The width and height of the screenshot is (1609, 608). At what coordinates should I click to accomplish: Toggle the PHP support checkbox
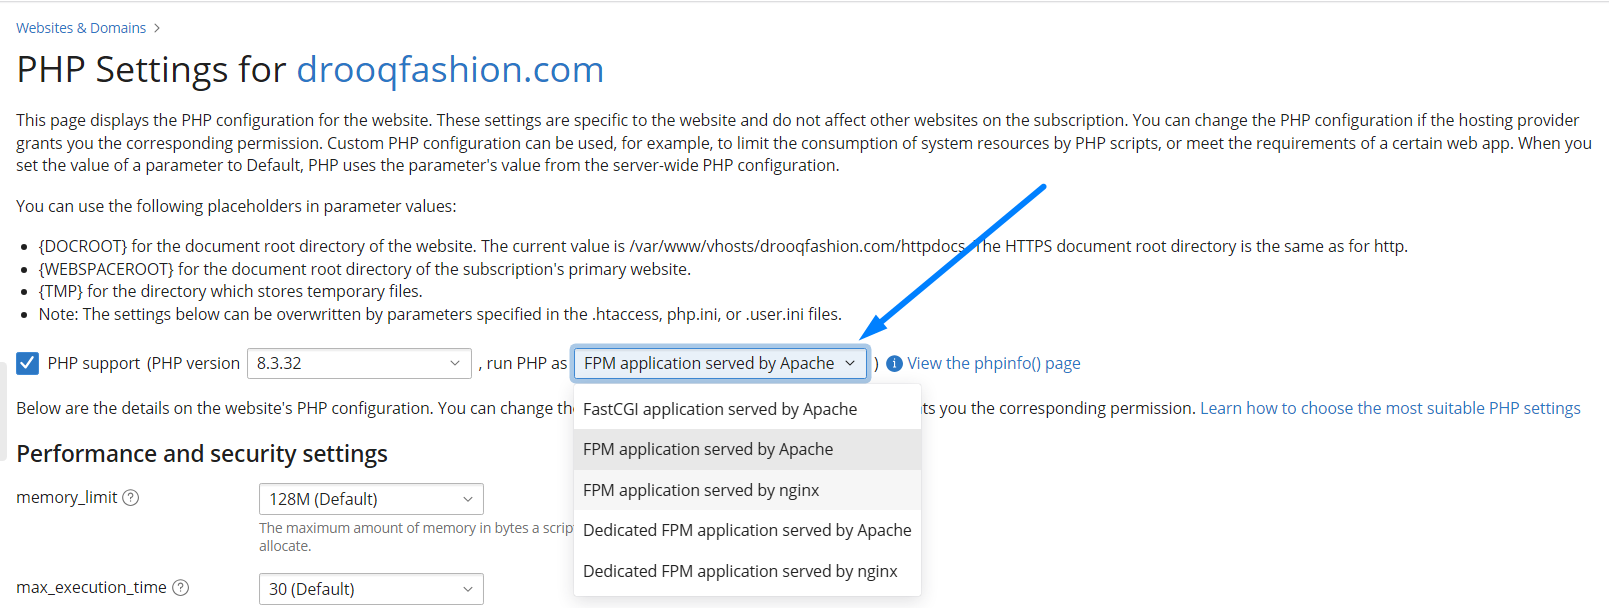coord(27,363)
